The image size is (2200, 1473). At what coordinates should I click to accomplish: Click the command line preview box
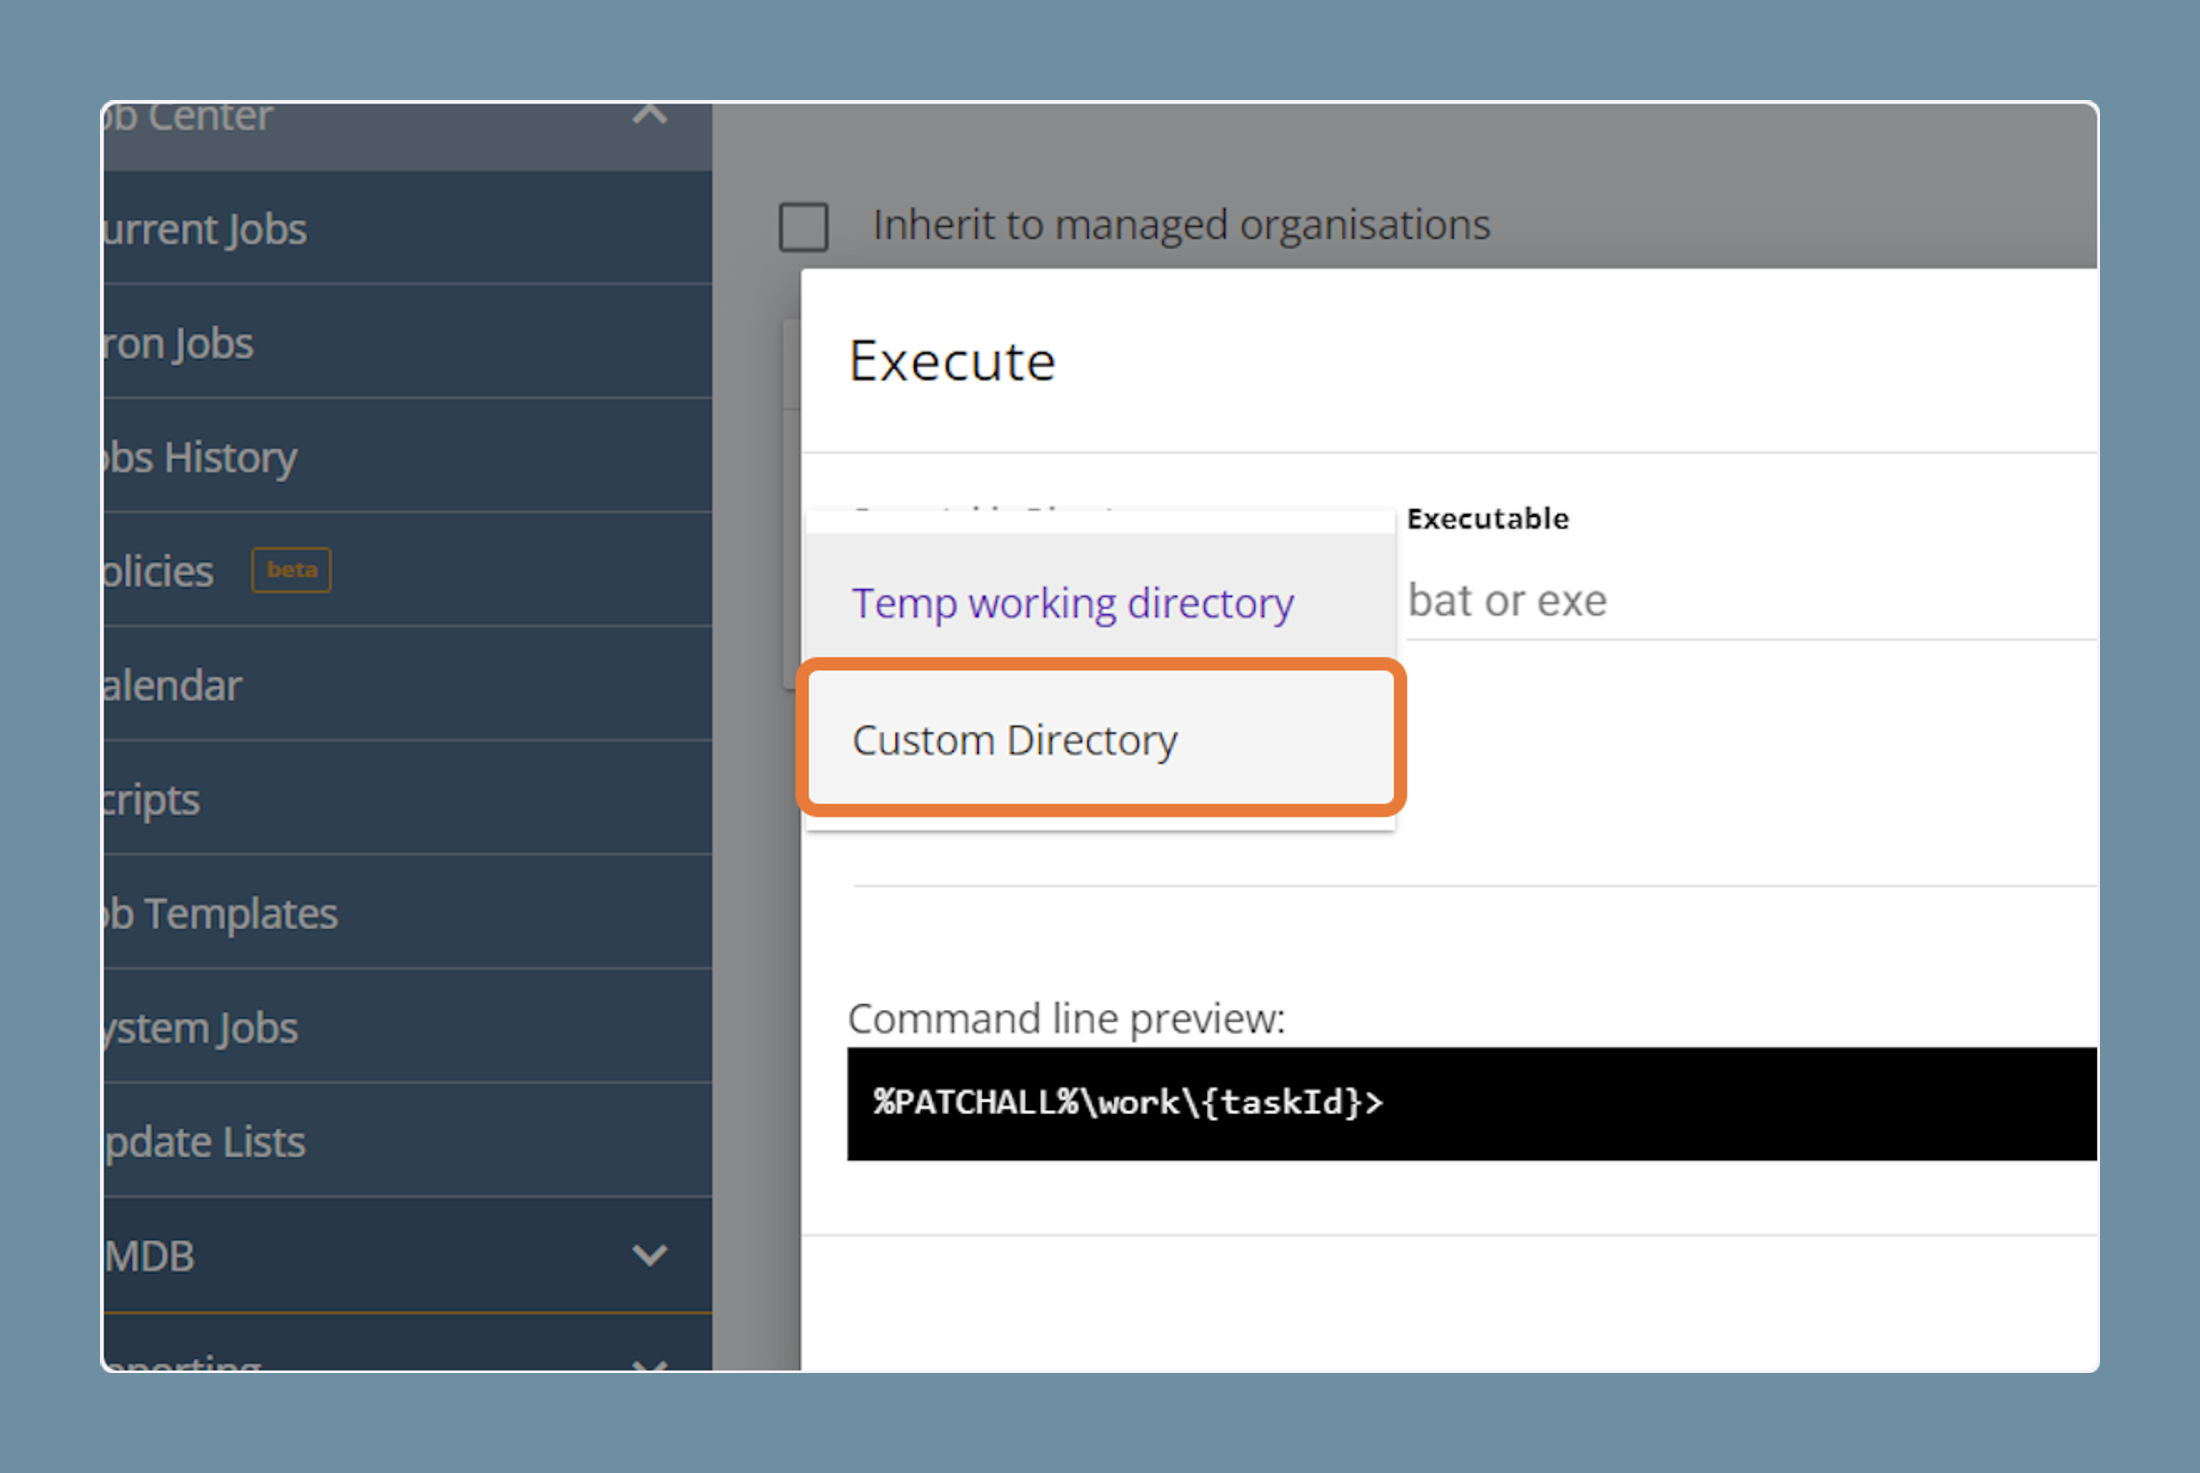pyautogui.click(x=1472, y=1103)
